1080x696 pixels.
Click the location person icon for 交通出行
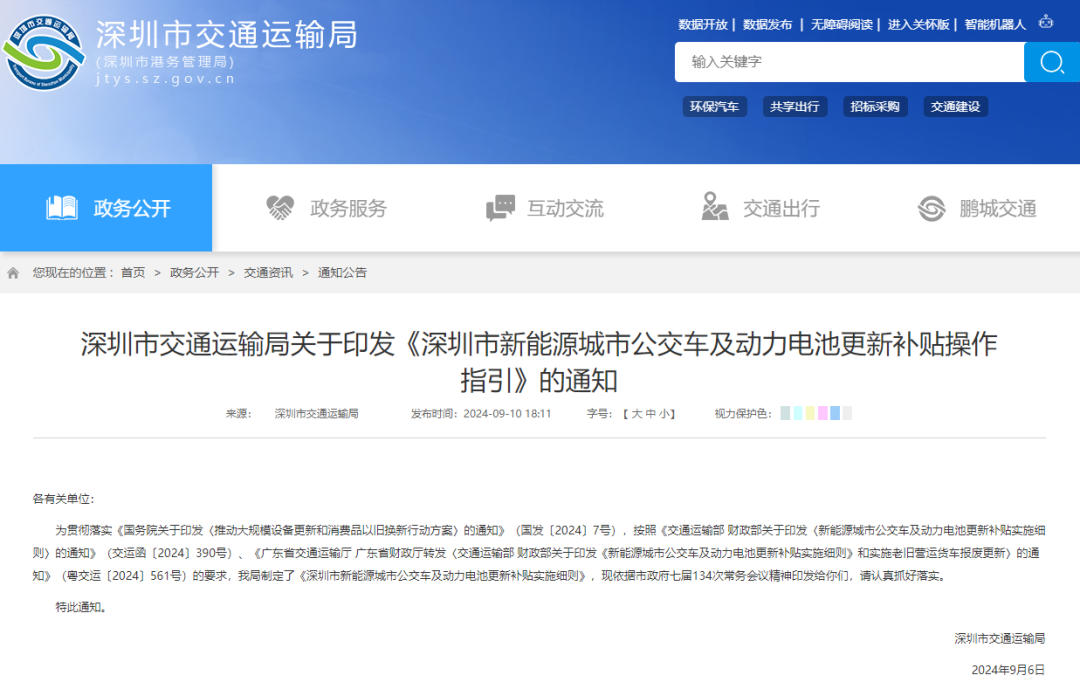pyautogui.click(x=714, y=207)
